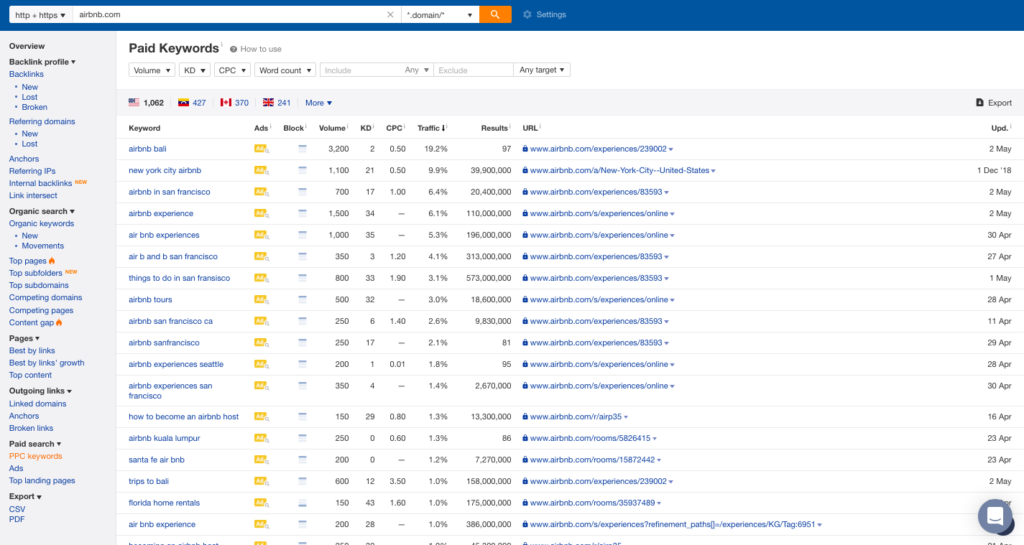Image resolution: width=1024 pixels, height=545 pixels.
Task: Sort by the Volume column header
Action: point(333,128)
